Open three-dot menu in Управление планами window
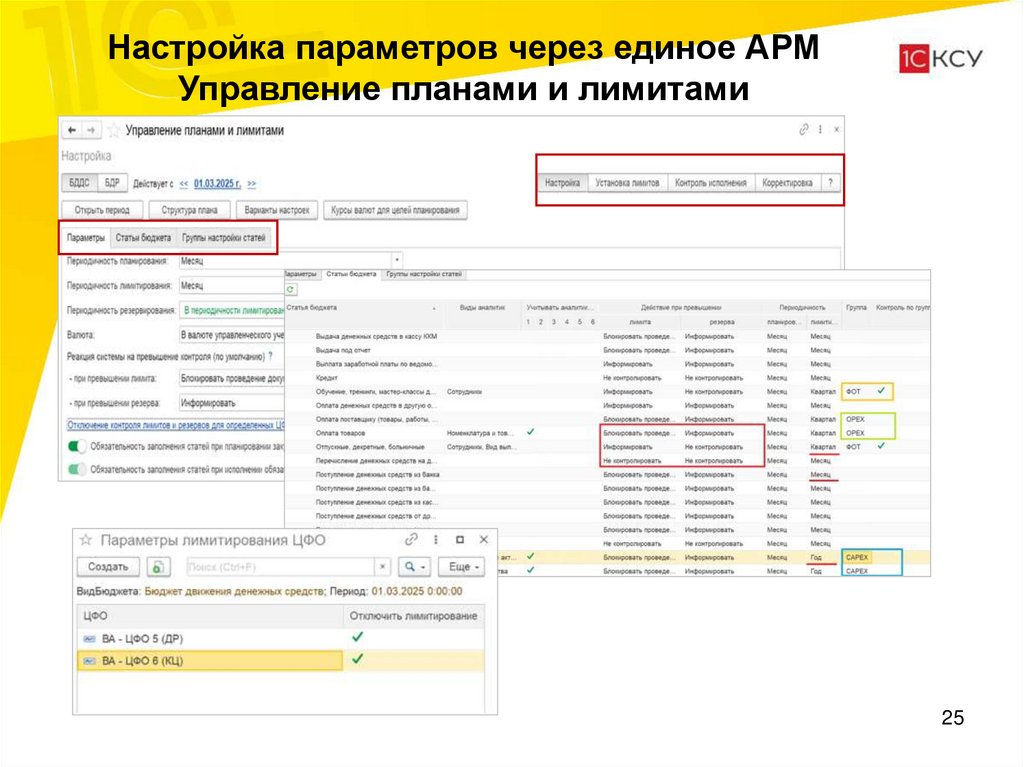 [x=820, y=129]
